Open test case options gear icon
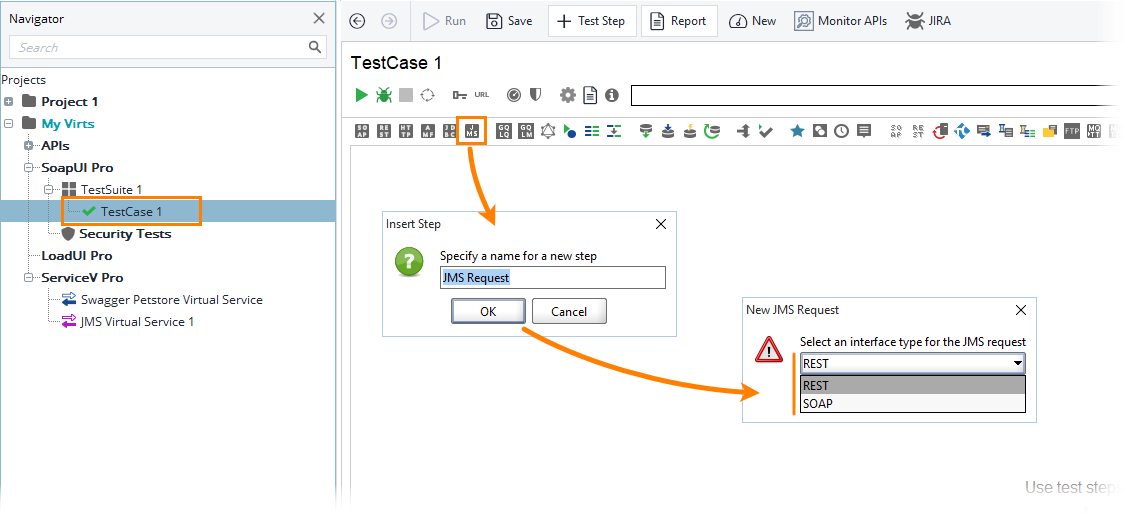Image resolution: width=1140 pixels, height=514 pixels. coord(567,95)
